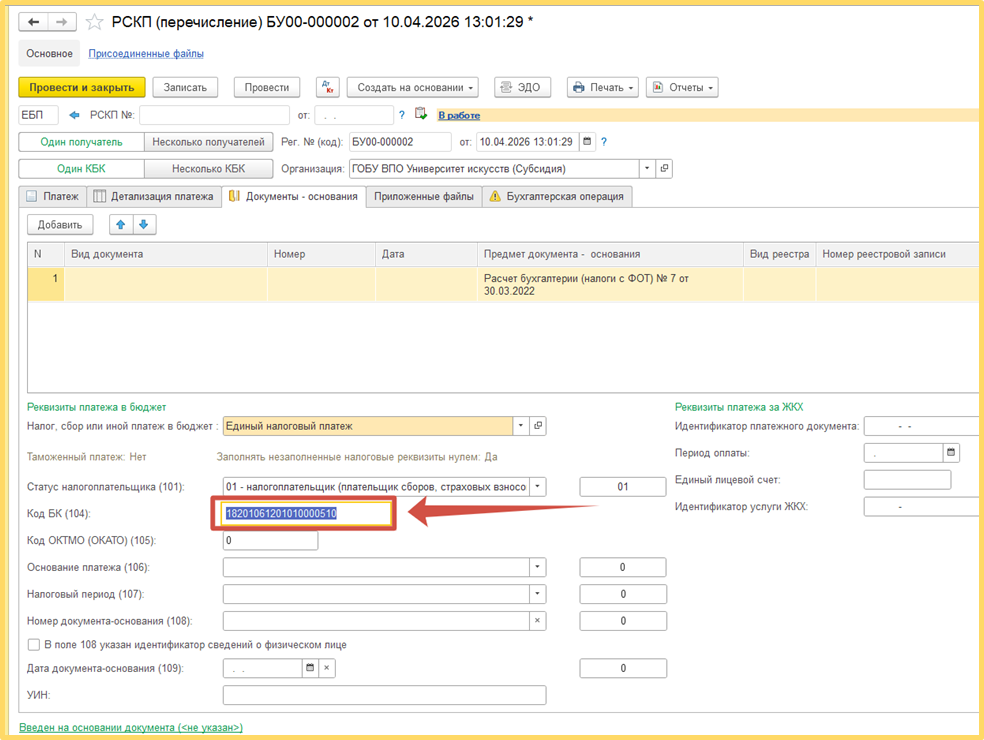The image size is (984, 740).
Task: Go forward with the right arrow button
Action: tap(62, 22)
